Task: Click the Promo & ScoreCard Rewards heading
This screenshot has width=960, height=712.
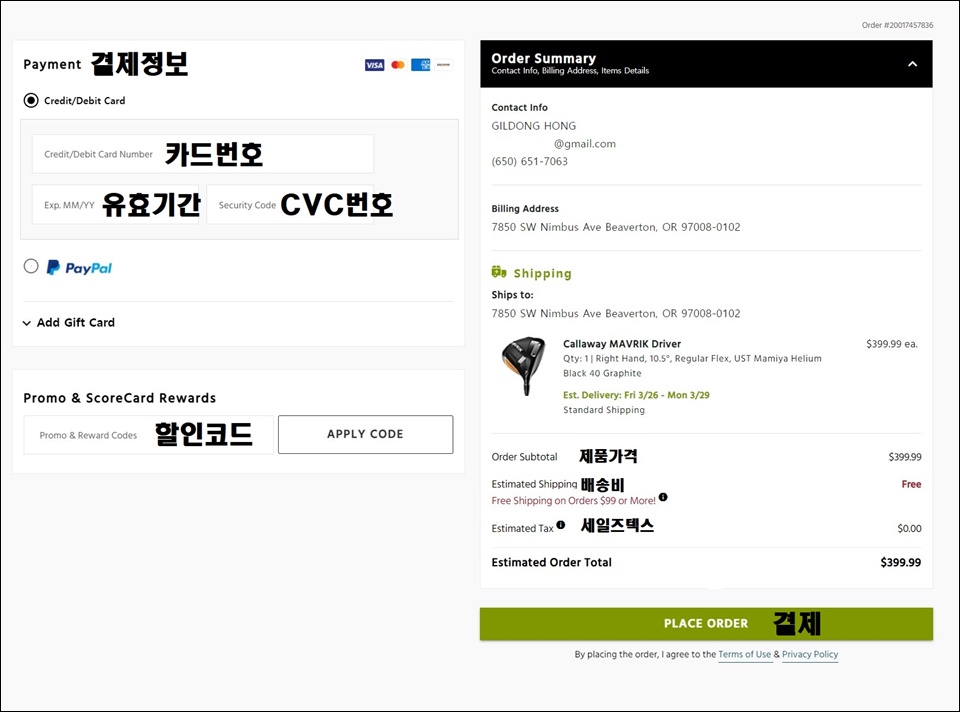Action: pyautogui.click(x=119, y=398)
